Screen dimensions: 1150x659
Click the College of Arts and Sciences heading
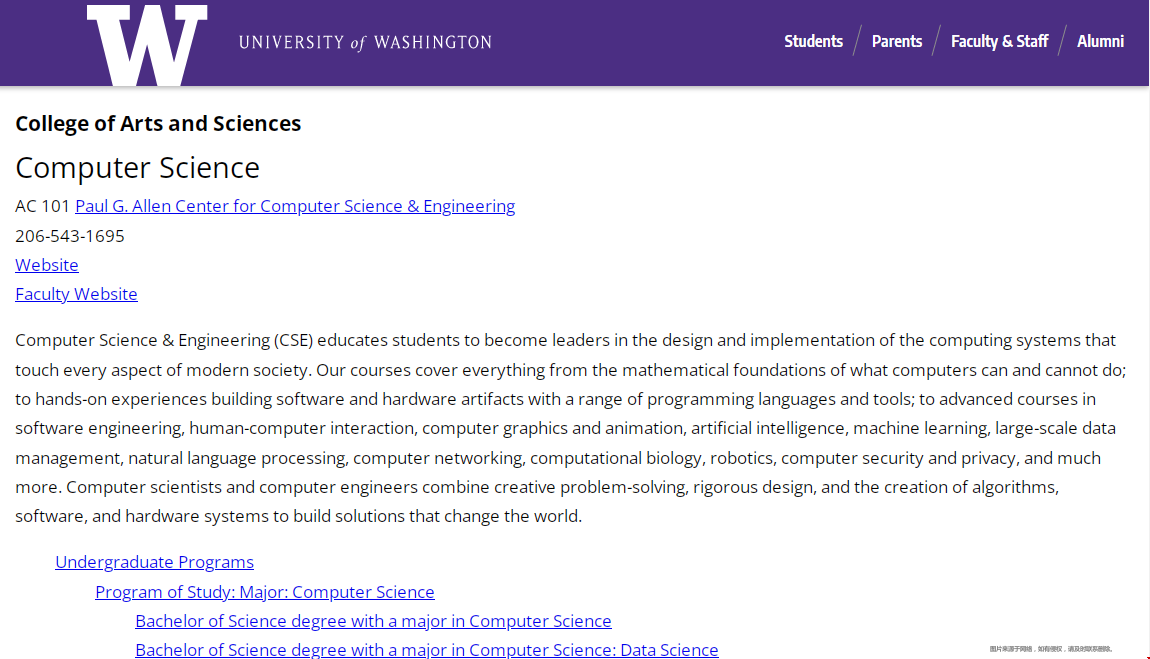click(157, 123)
